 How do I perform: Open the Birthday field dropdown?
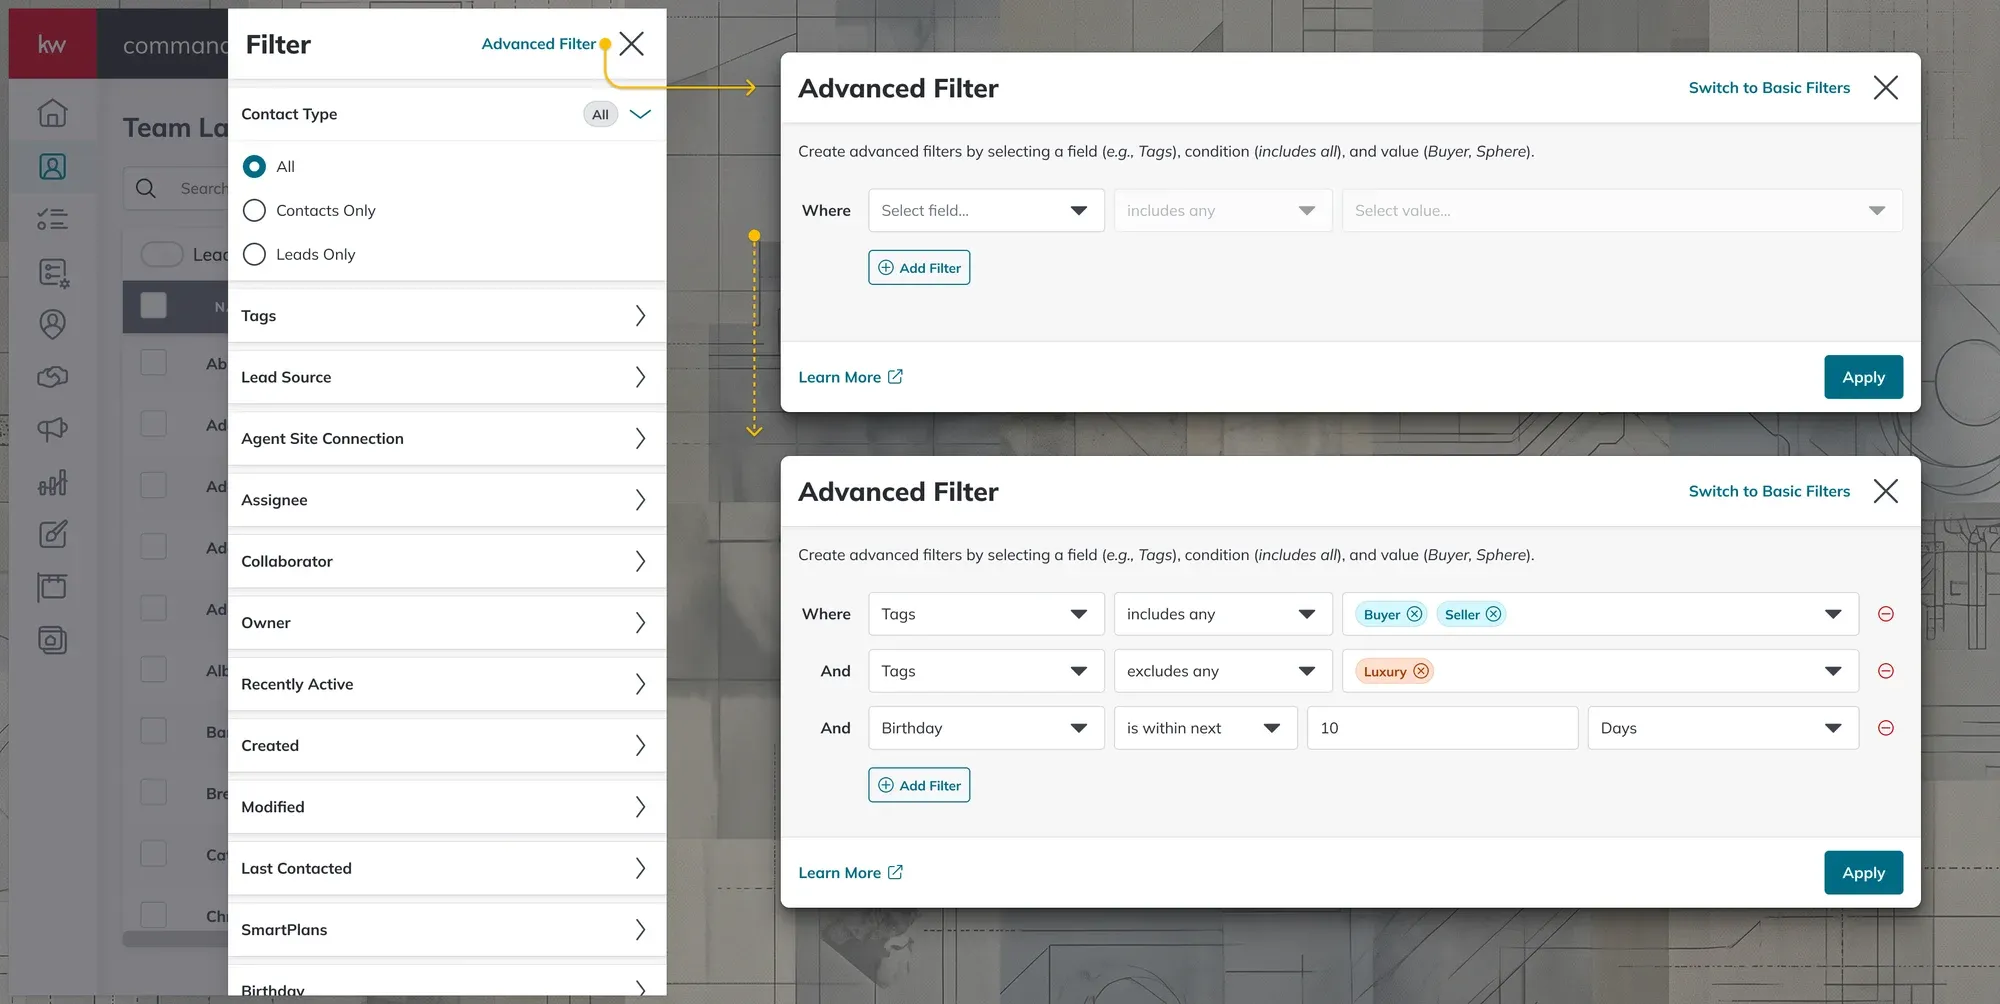(986, 728)
